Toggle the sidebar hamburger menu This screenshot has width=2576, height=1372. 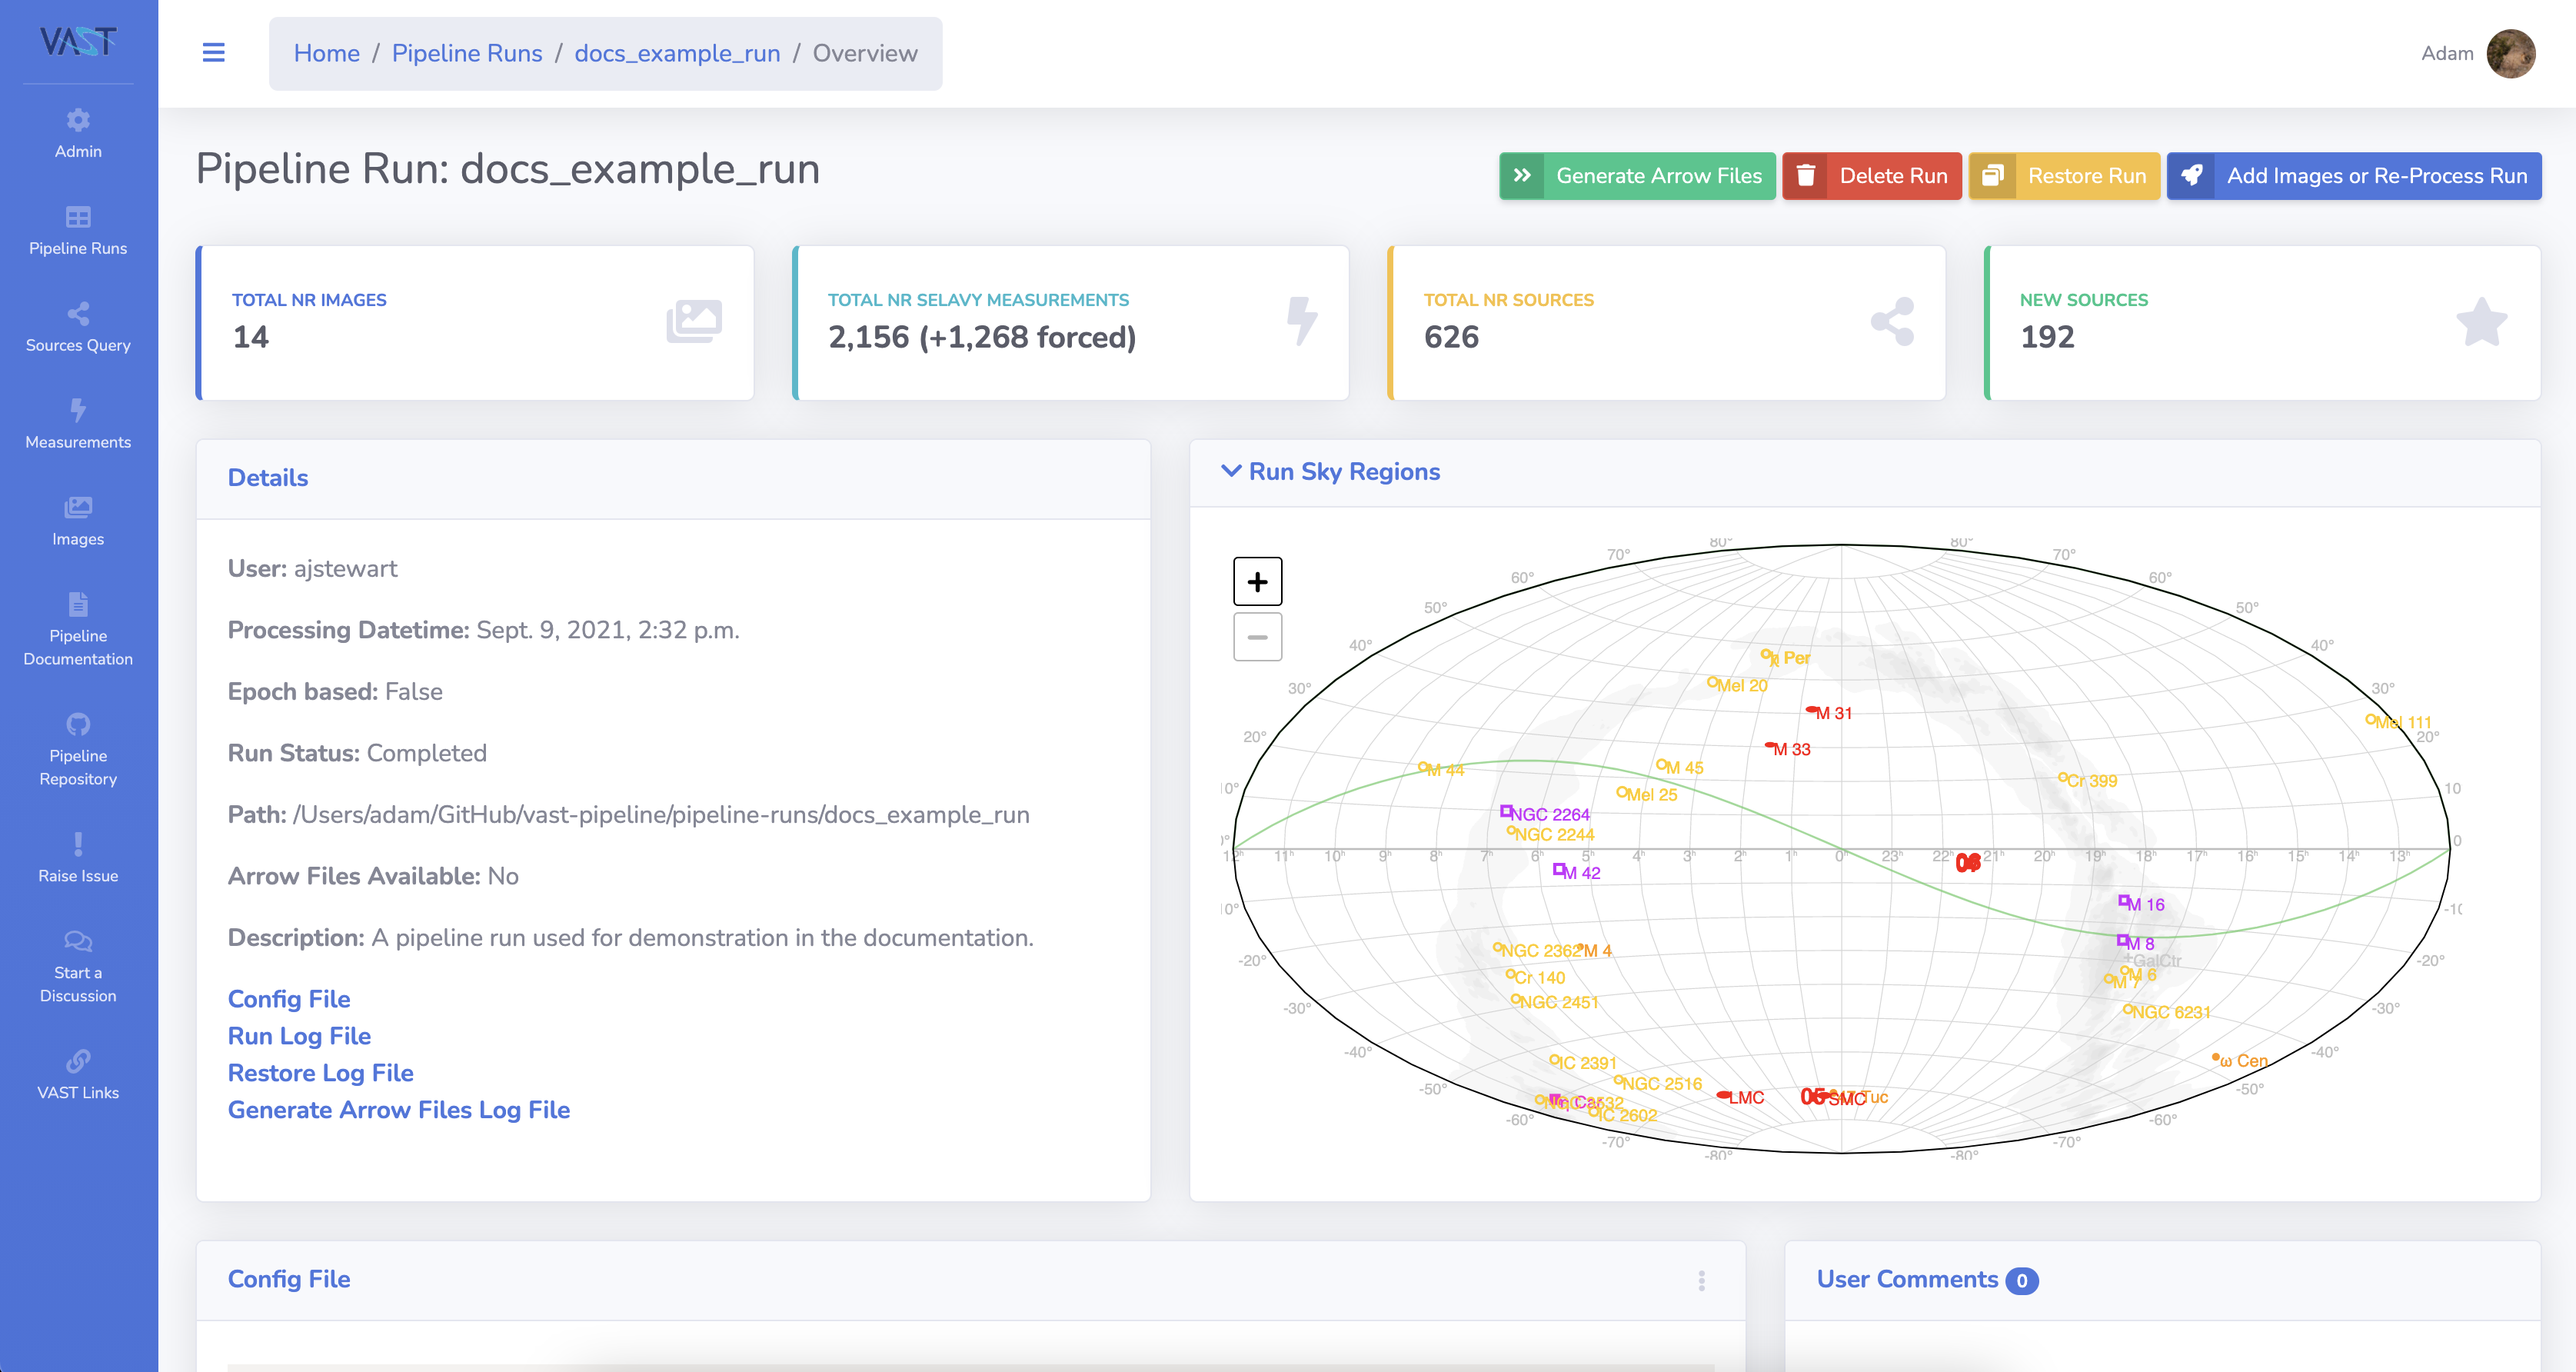[213, 53]
